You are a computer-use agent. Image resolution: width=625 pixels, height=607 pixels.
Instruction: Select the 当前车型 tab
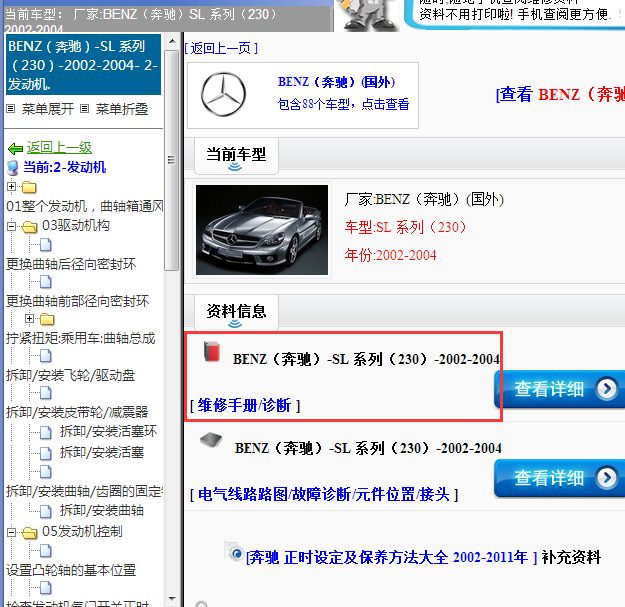[x=236, y=156]
